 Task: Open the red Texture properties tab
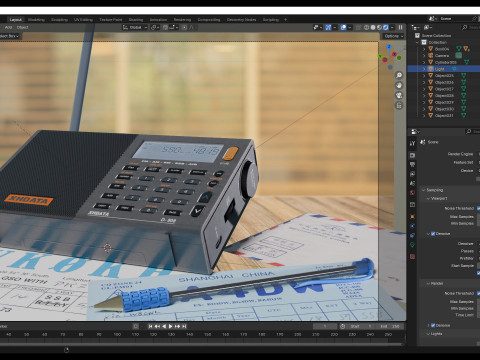[x=412, y=256]
